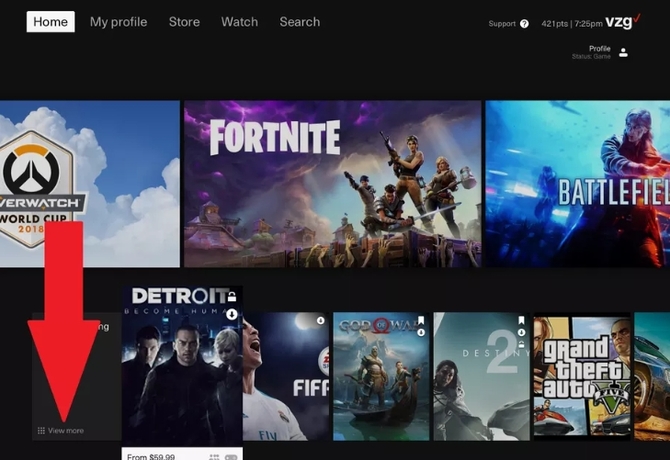670x460 pixels.
Task: Click the Profile label
Action: coord(599,49)
